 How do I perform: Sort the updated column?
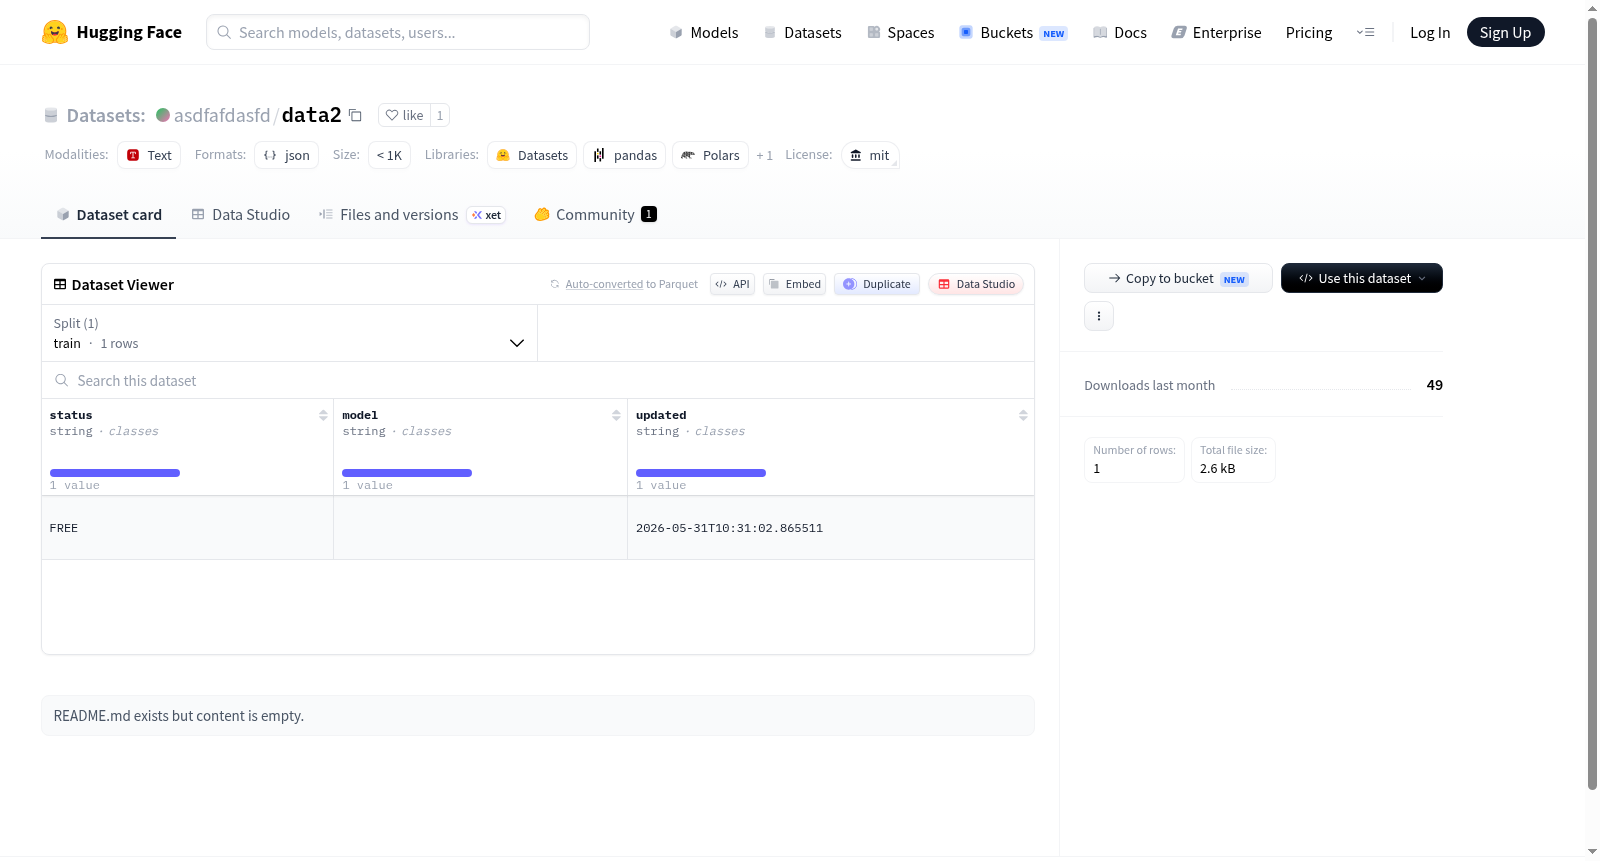(x=1023, y=415)
